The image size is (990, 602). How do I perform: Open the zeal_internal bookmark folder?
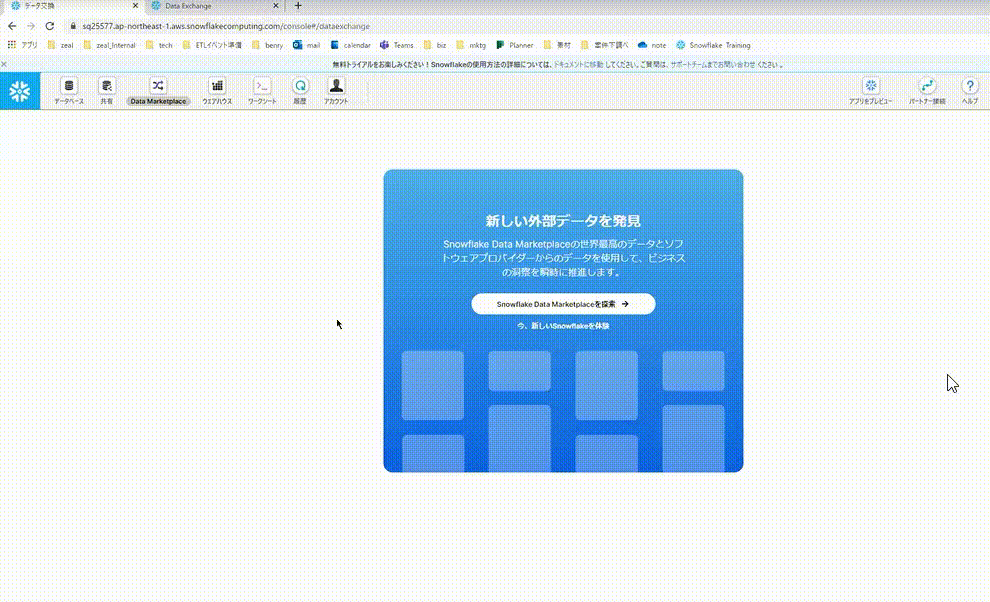click(x=109, y=45)
